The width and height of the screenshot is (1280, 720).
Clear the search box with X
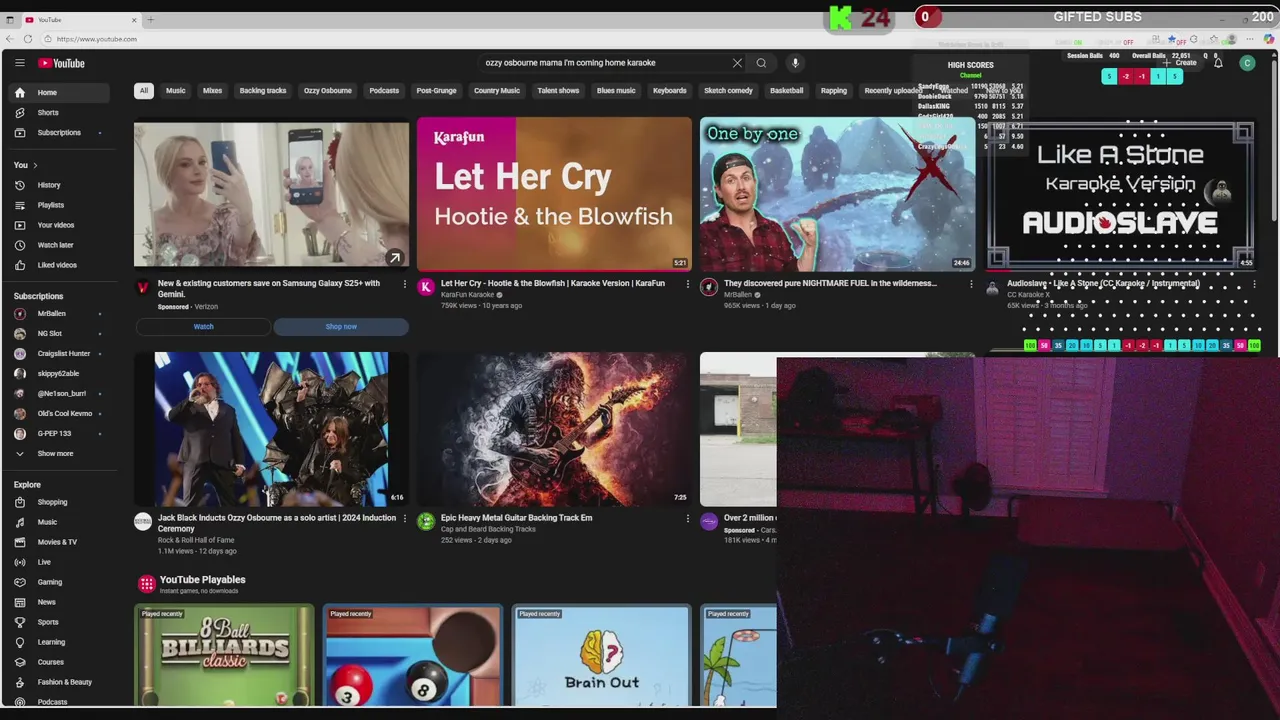pos(737,63)
